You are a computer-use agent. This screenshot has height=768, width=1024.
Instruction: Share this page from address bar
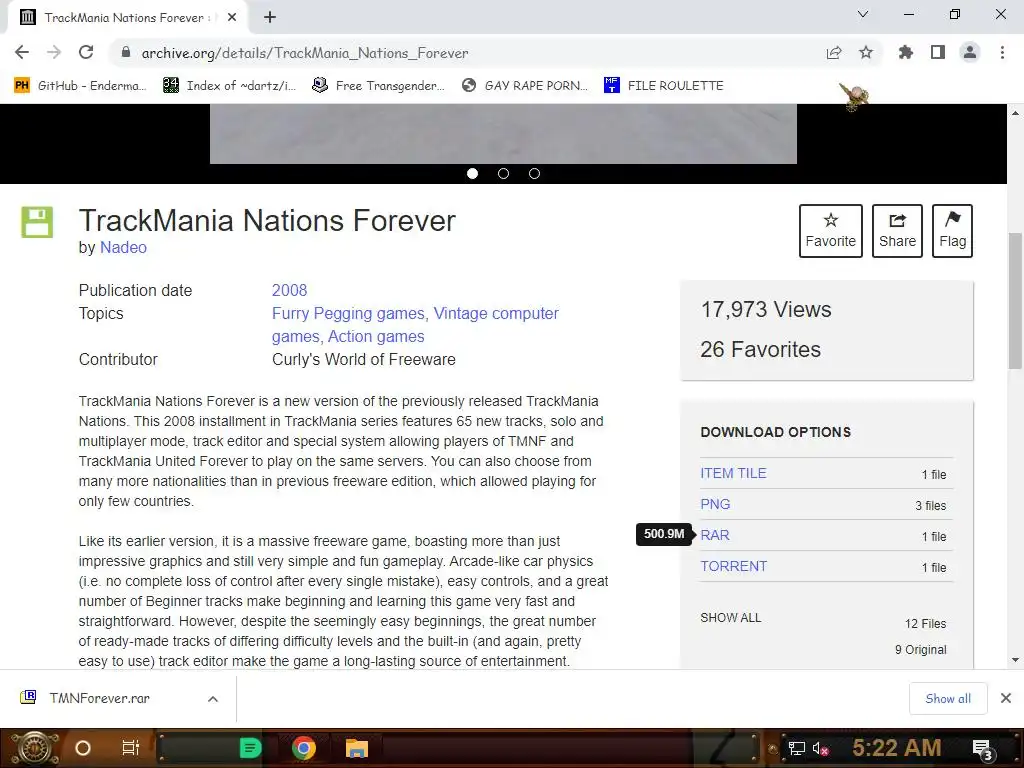point(834,53)
